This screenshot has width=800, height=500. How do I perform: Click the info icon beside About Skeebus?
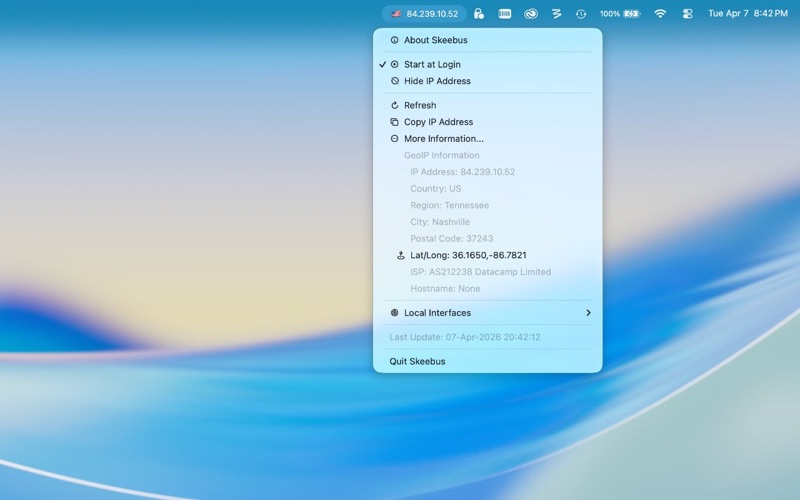394,40
